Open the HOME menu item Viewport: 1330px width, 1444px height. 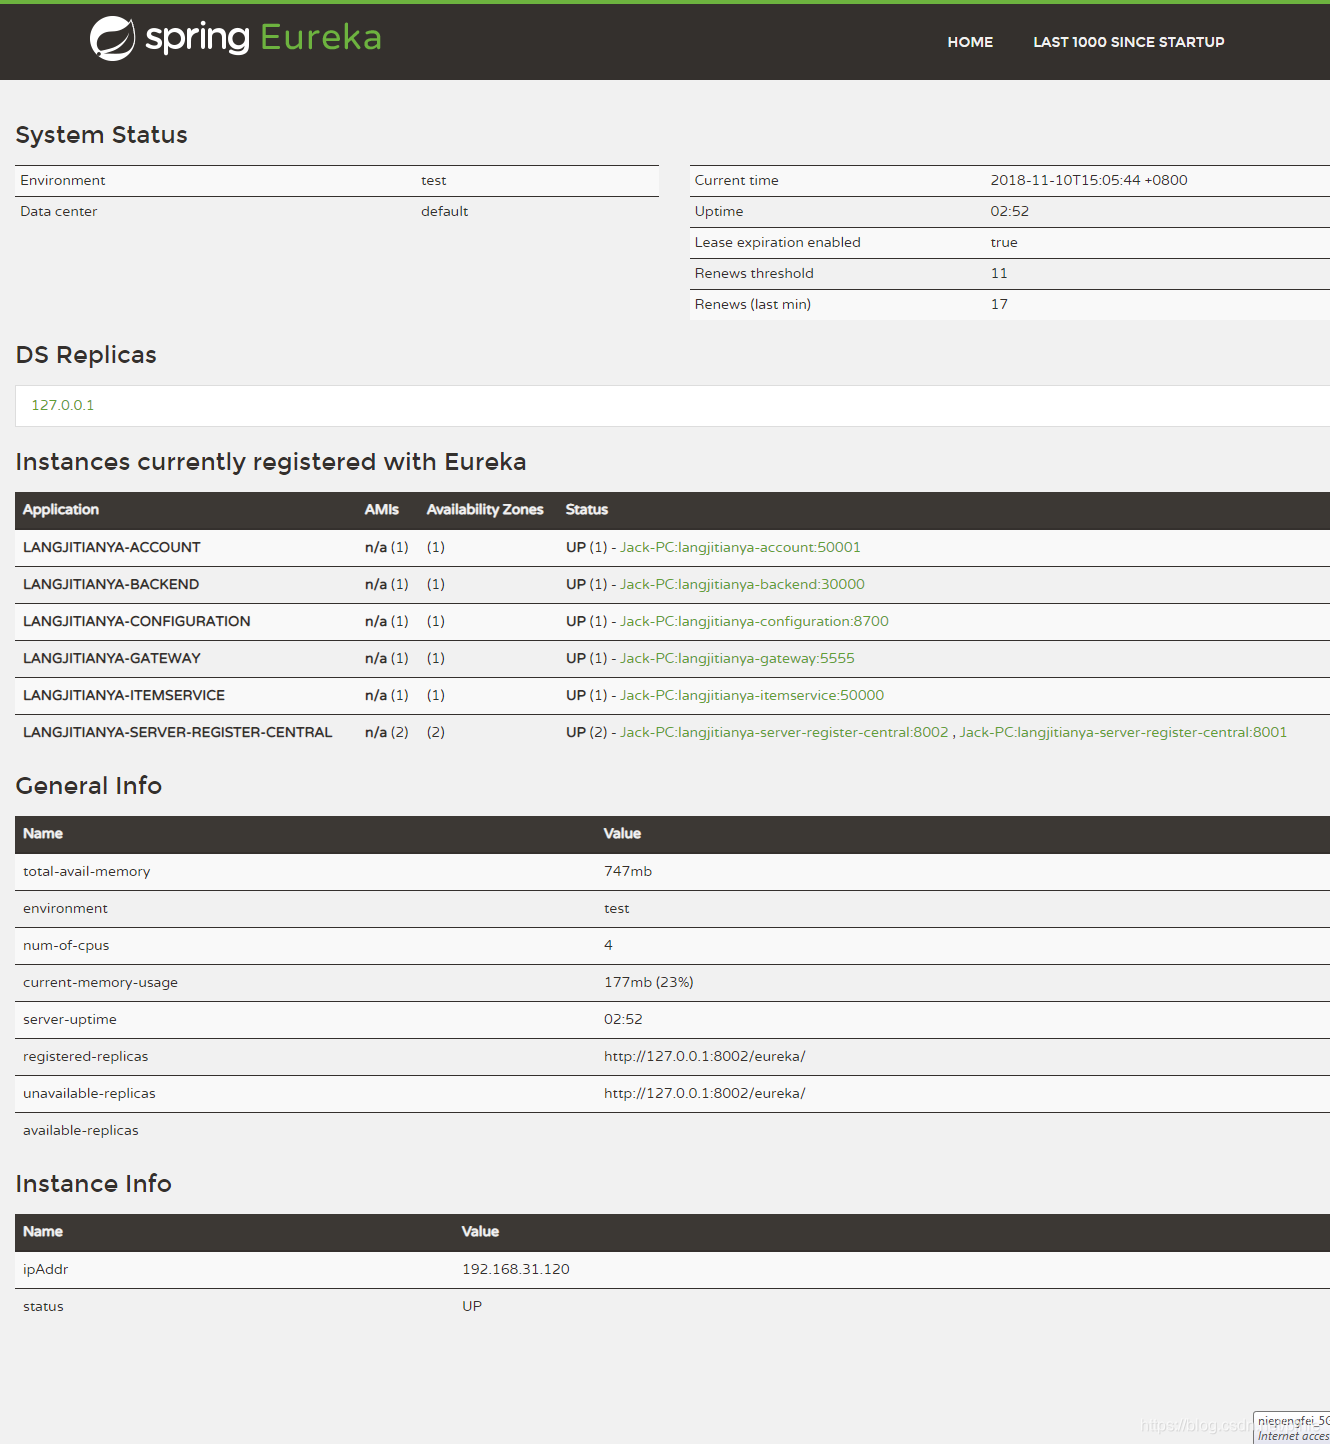point(970,42)
